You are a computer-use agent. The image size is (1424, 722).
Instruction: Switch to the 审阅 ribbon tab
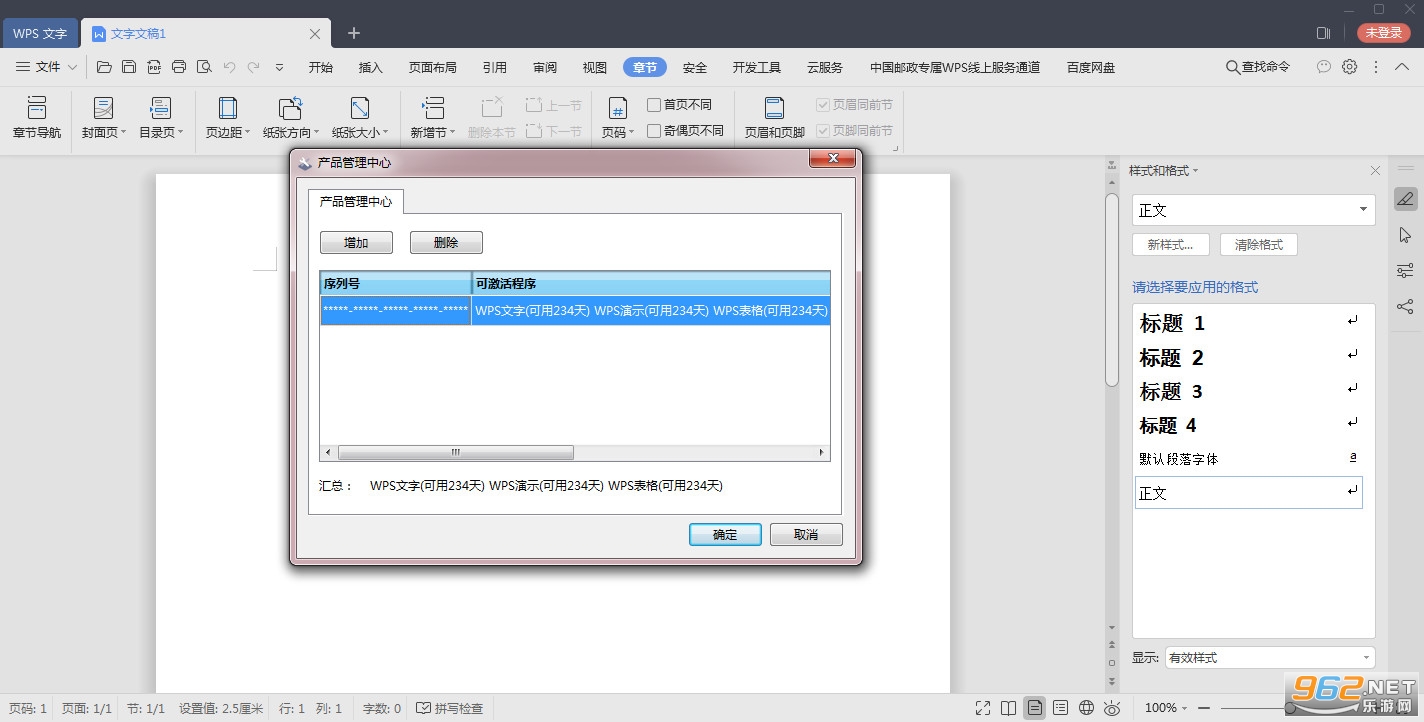click(x=545, y=67)
